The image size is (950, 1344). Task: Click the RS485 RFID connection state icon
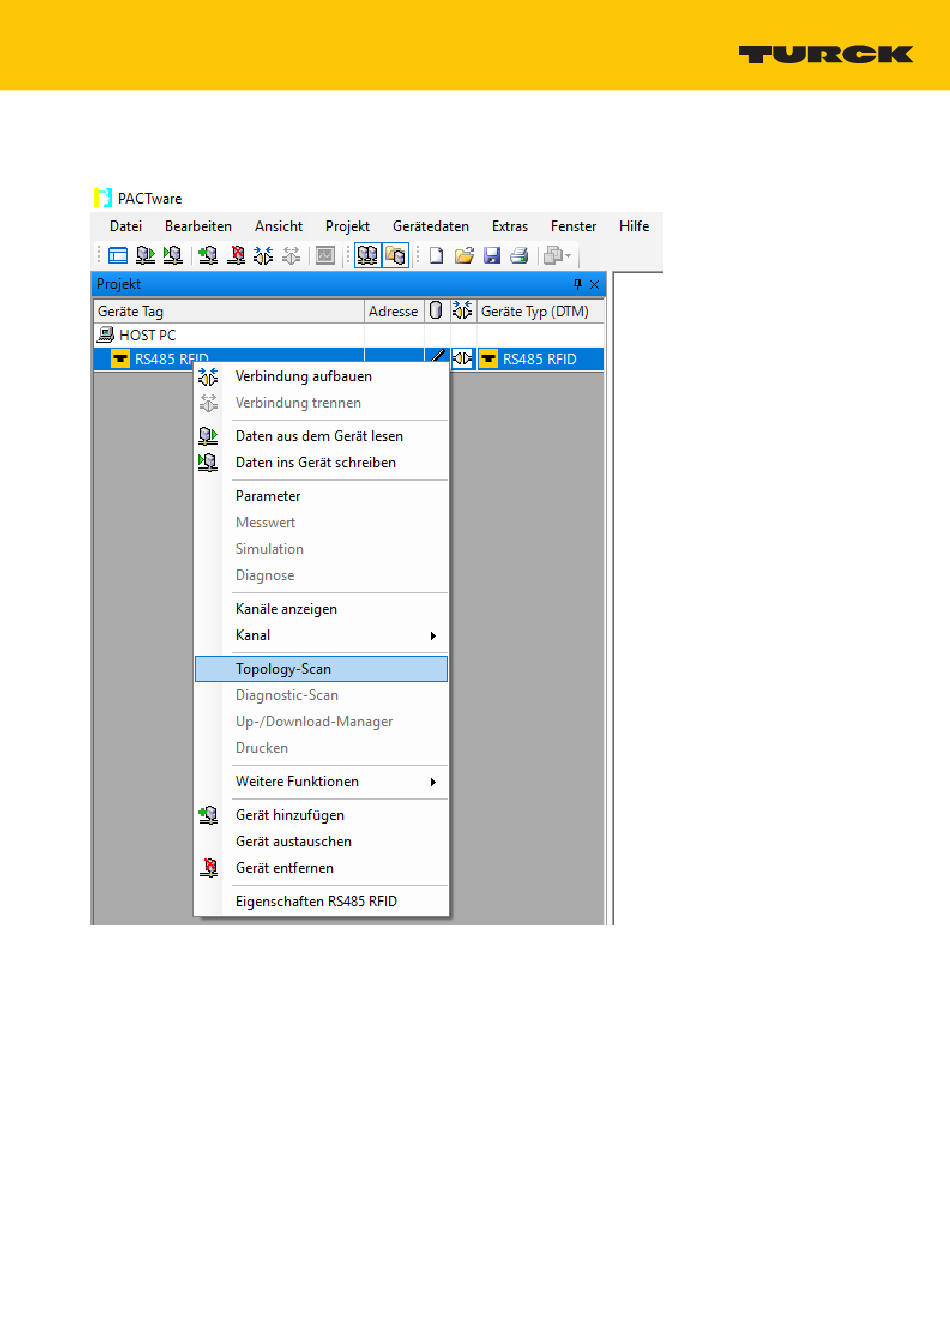click(x=463, y=359)
